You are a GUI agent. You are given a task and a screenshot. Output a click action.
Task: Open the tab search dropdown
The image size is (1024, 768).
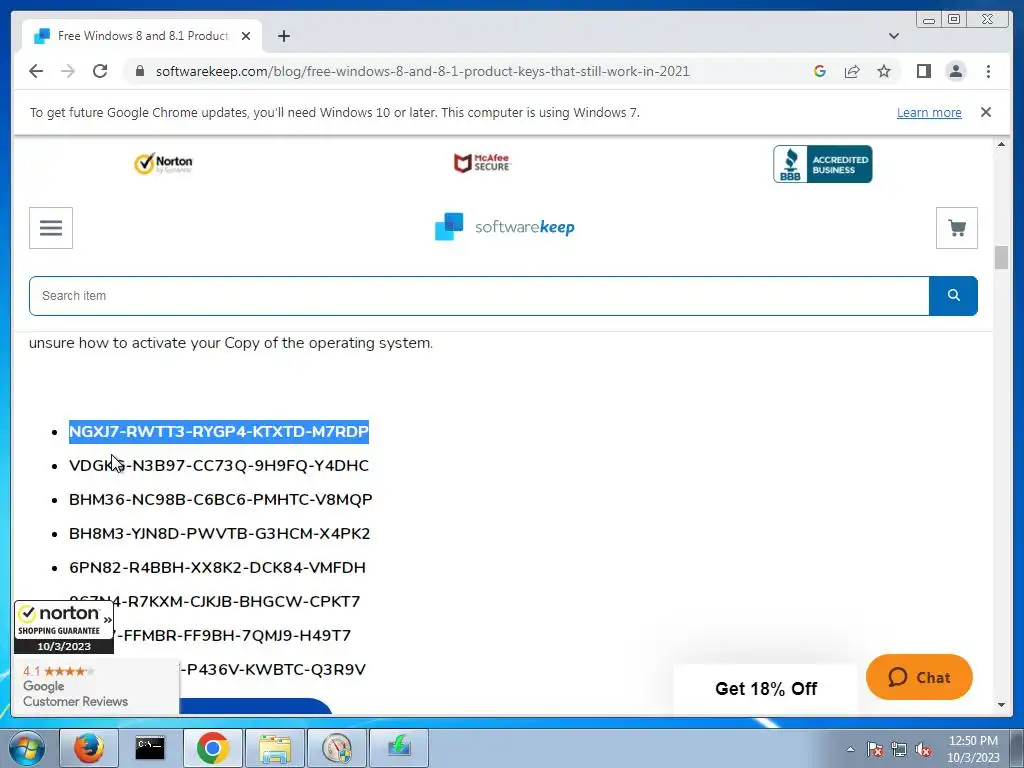(893, 36)
